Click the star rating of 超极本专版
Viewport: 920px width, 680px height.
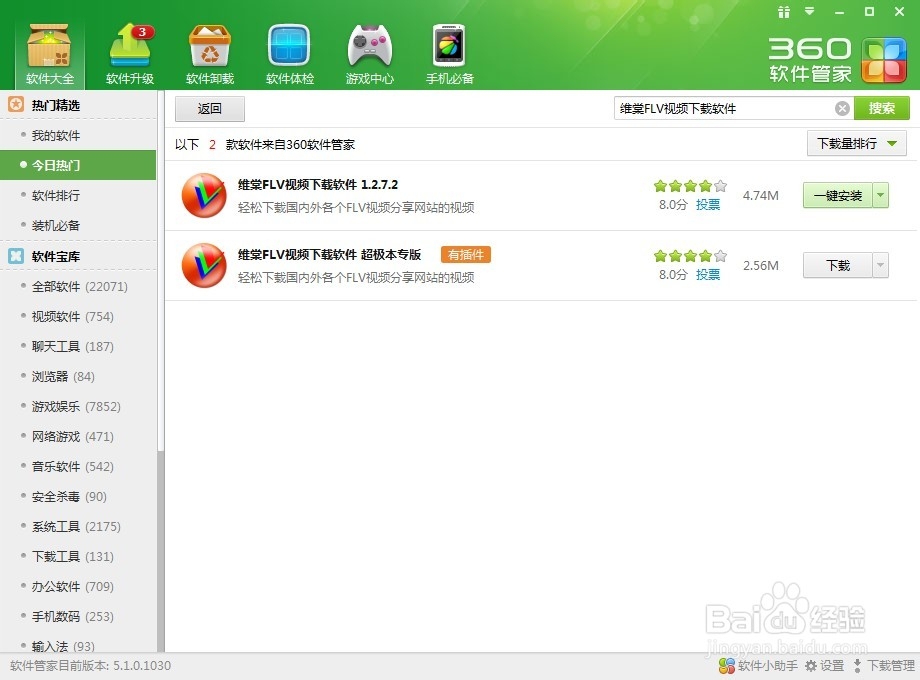pos(691,256)
